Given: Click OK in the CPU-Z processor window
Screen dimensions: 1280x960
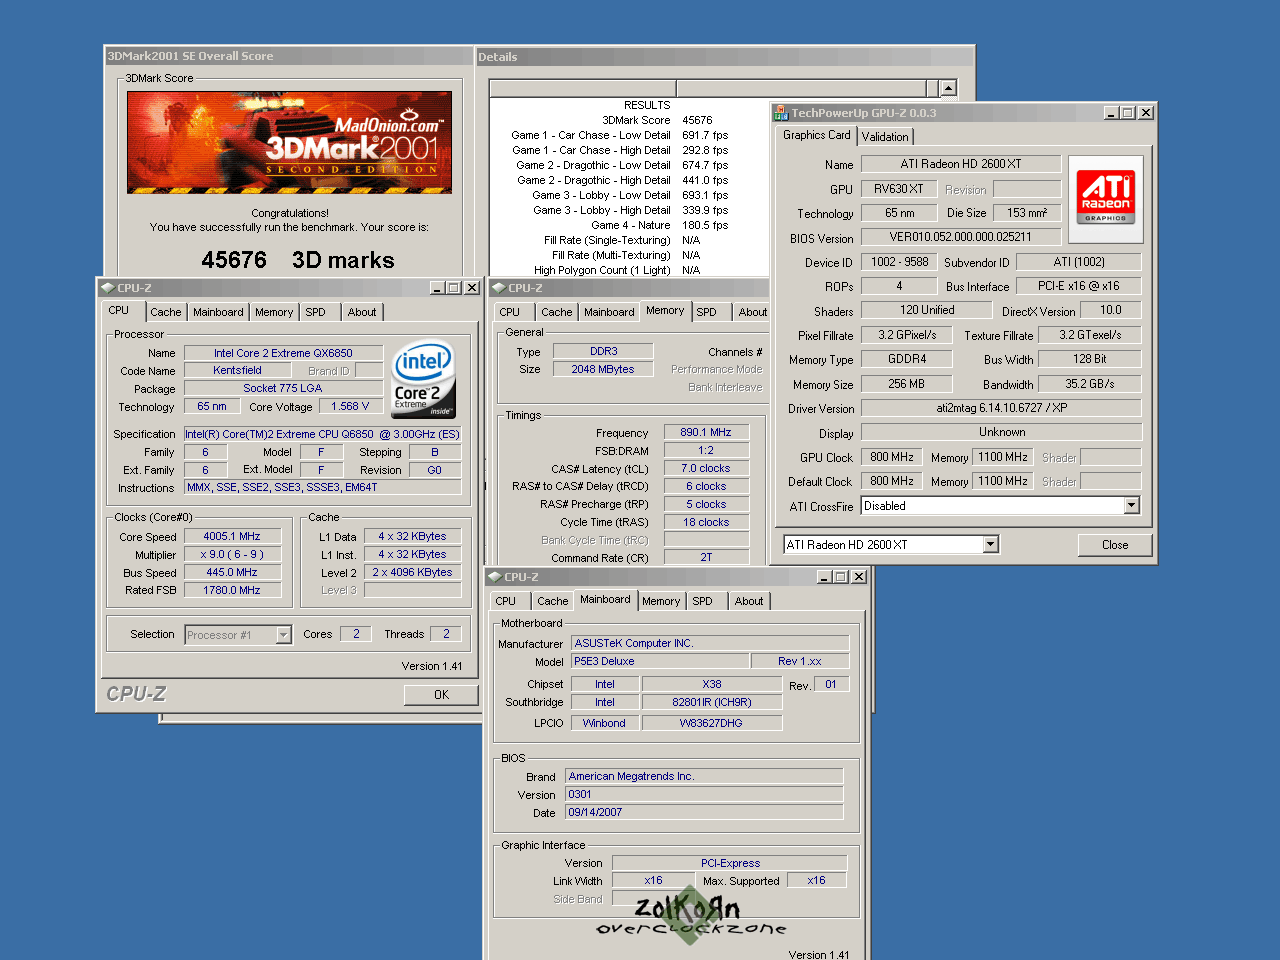Looking at the screenshot, I should tap(441, 695).
